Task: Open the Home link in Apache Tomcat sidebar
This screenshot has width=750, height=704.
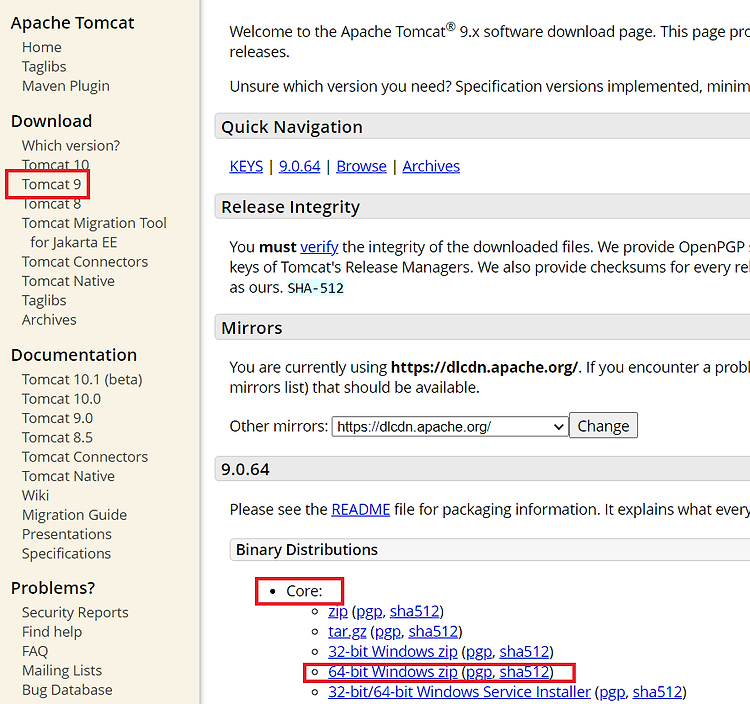Action: tap(42, 47)
